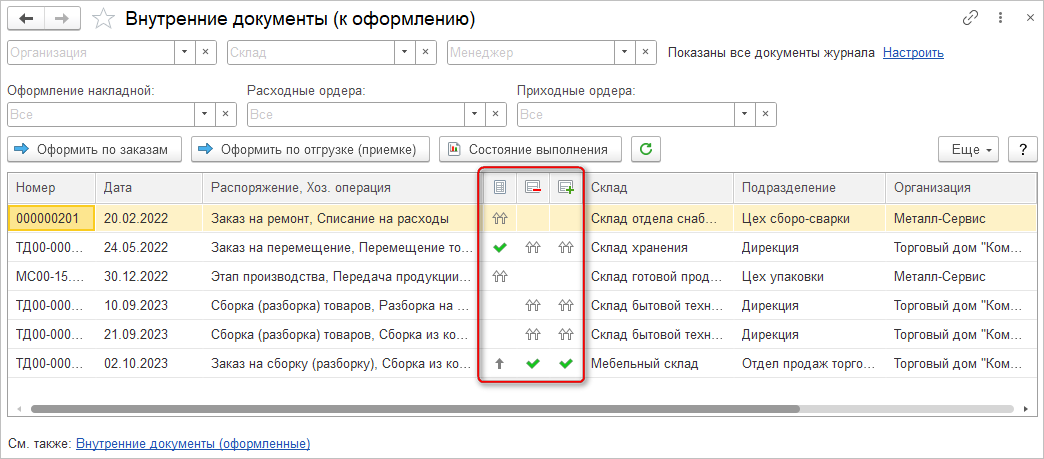Clear the Менеджер filter with X
The image size is (1044, 459).
[x=645, y=53]
